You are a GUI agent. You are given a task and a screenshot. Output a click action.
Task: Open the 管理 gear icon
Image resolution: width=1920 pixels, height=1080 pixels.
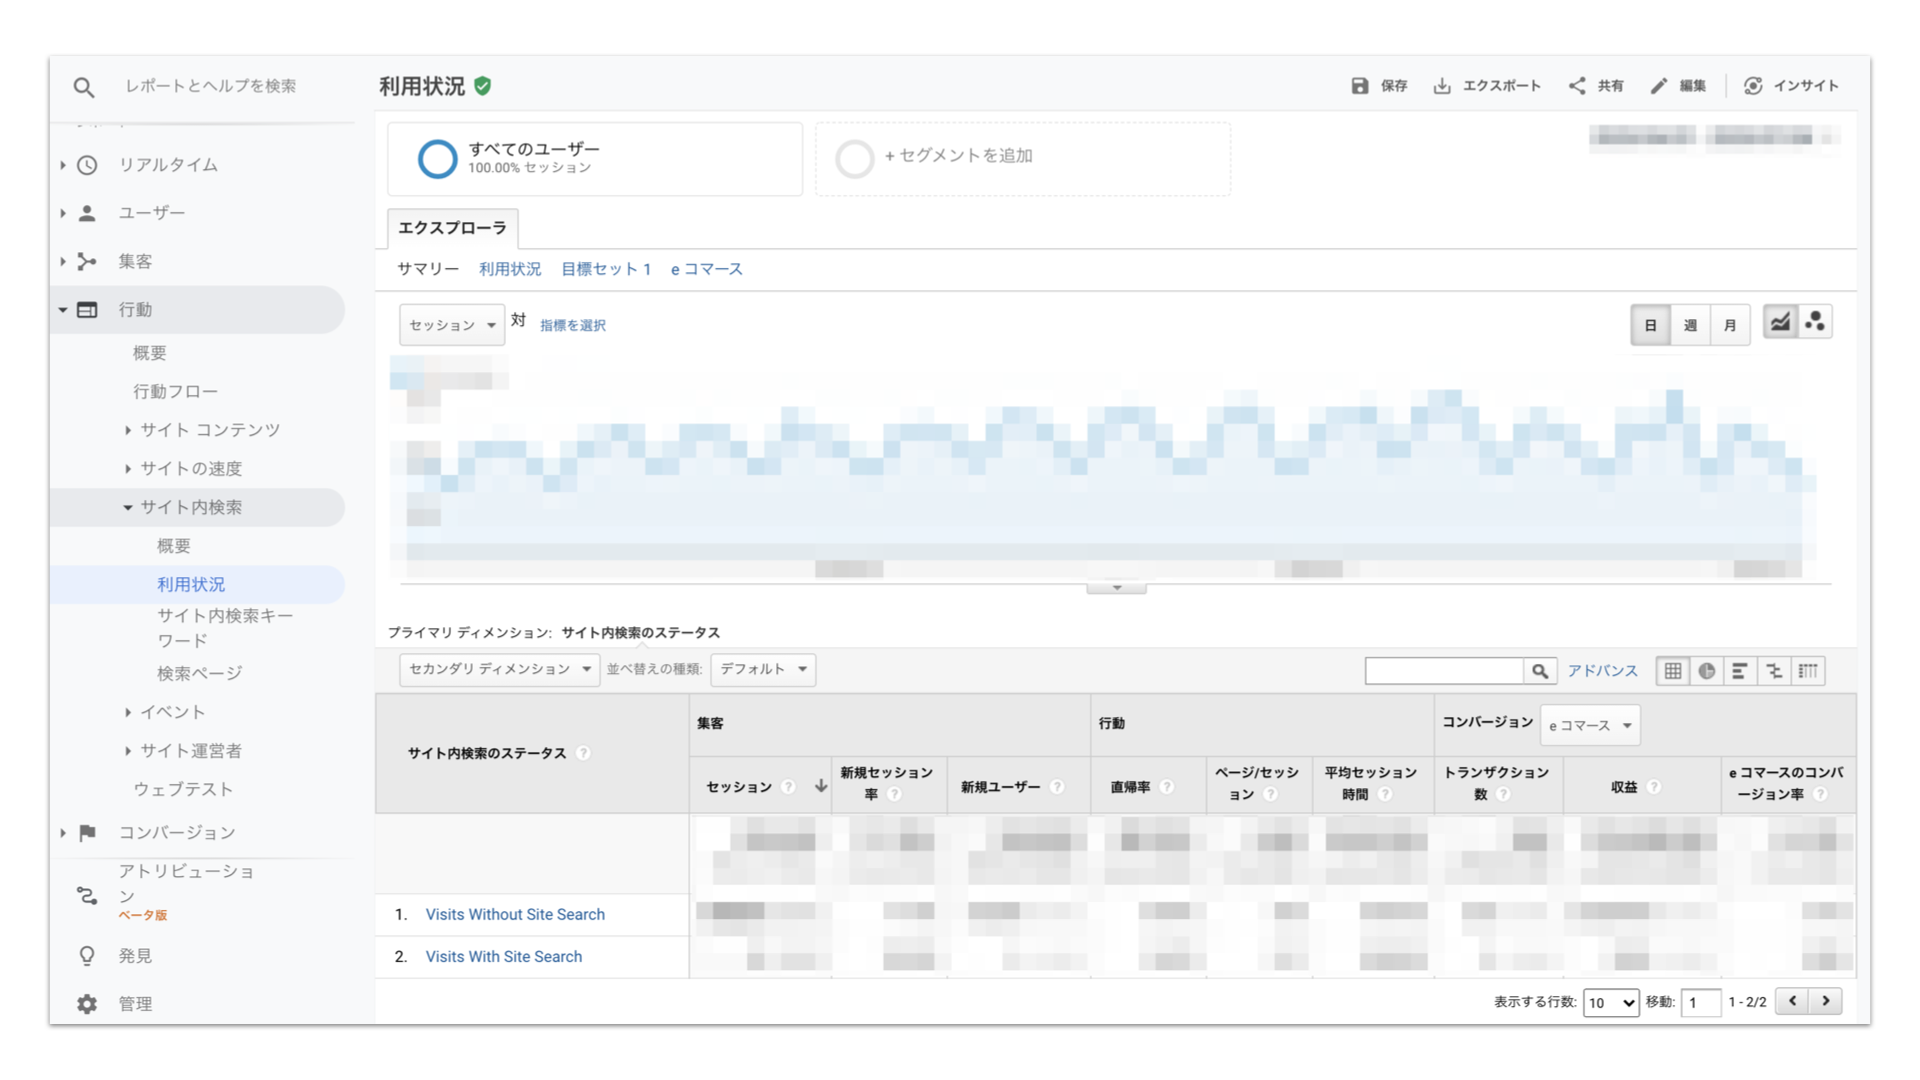(88, 1004)
